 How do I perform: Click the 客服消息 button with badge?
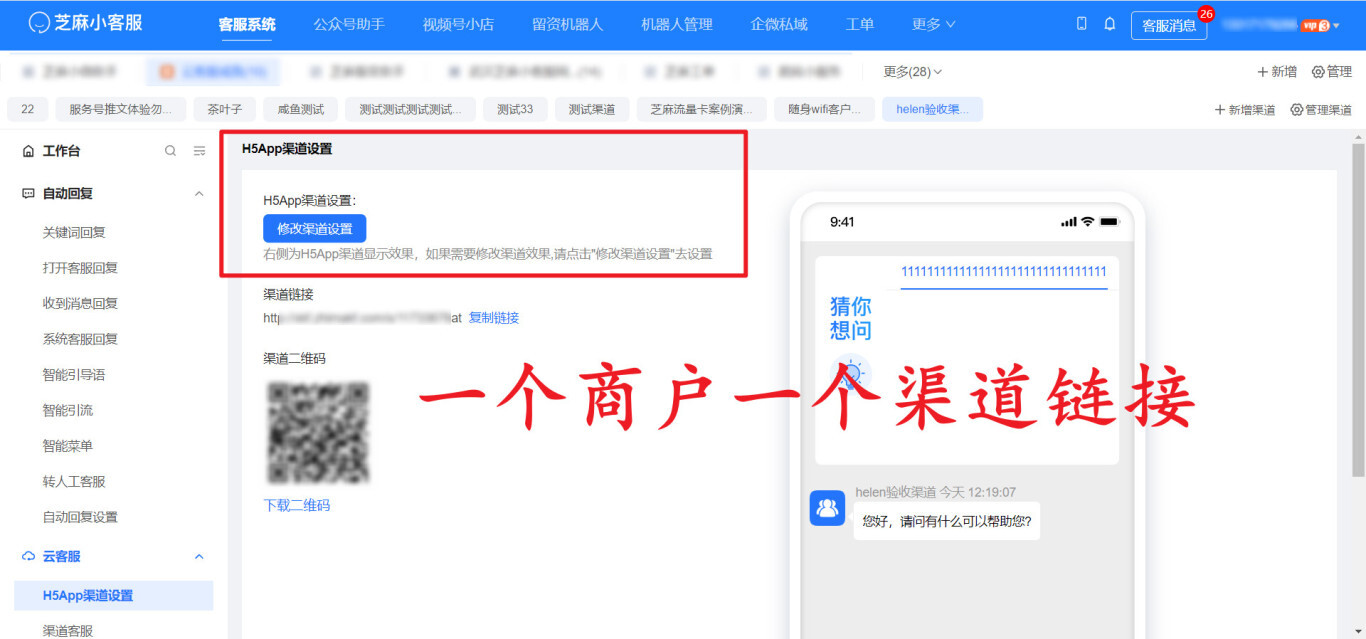pos(1168,26)
